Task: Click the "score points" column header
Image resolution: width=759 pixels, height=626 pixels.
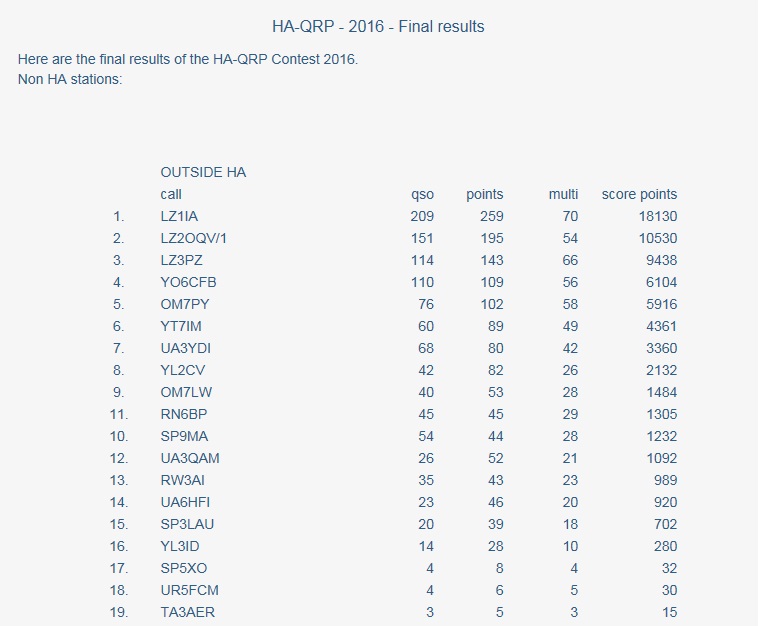Action: coord(639,194)
